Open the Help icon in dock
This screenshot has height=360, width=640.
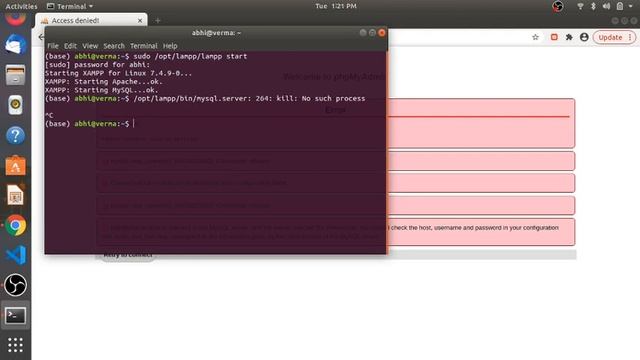[15, 135]
